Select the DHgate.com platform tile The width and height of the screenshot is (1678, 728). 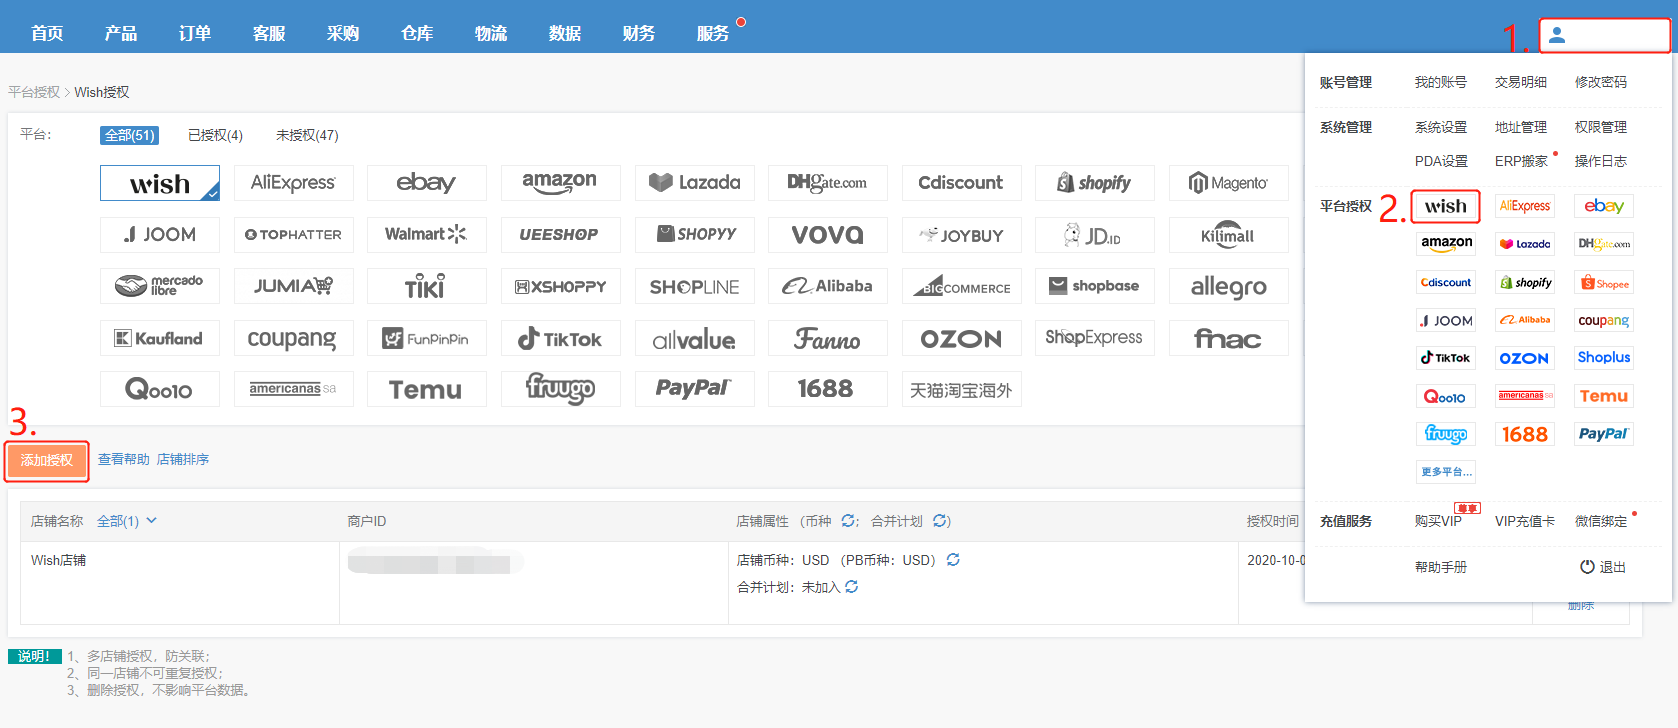pyautogui.click(x=828, y=183)
